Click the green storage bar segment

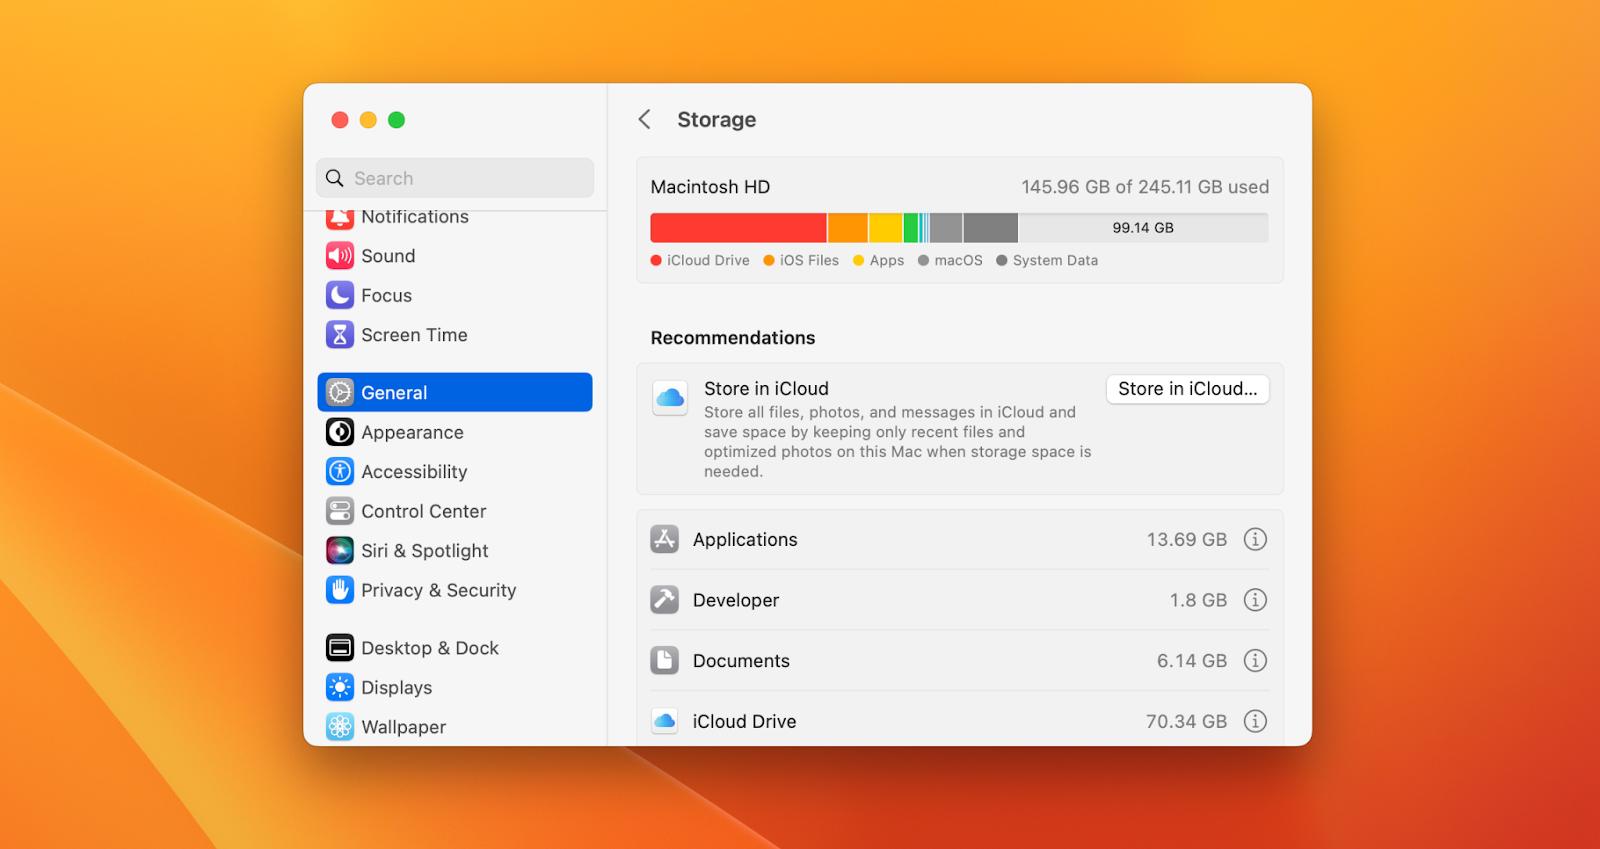click(910, 228)
